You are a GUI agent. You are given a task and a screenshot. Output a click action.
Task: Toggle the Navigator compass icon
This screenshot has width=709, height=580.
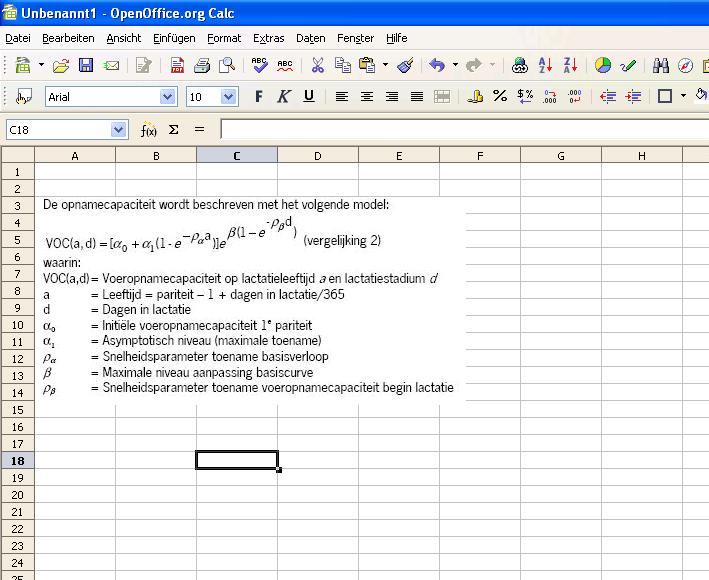685,66
